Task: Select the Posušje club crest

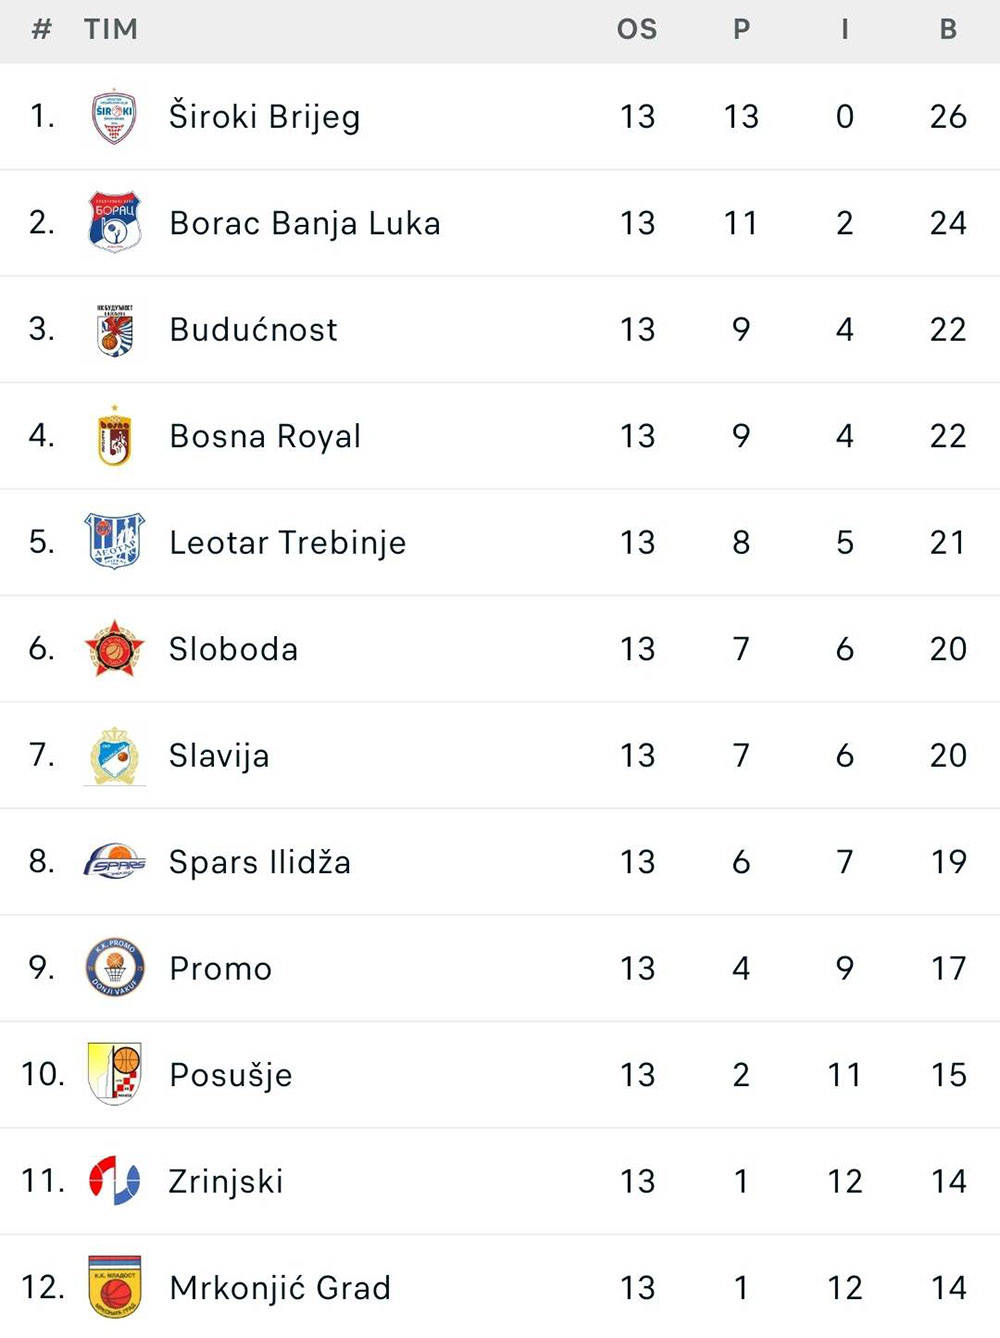Action: click(114, 1074)
